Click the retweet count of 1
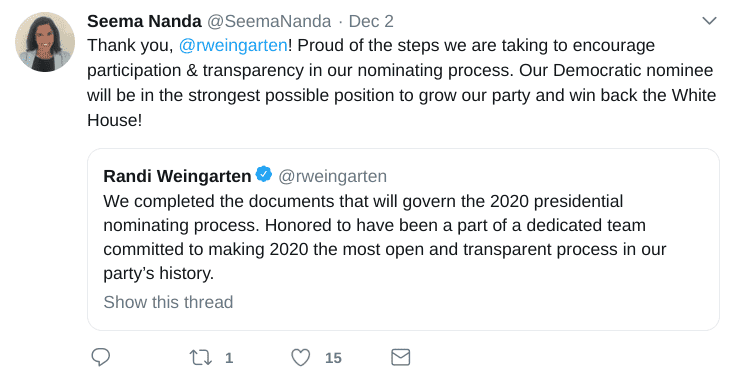The image size is (729, 377). point(229,358)
